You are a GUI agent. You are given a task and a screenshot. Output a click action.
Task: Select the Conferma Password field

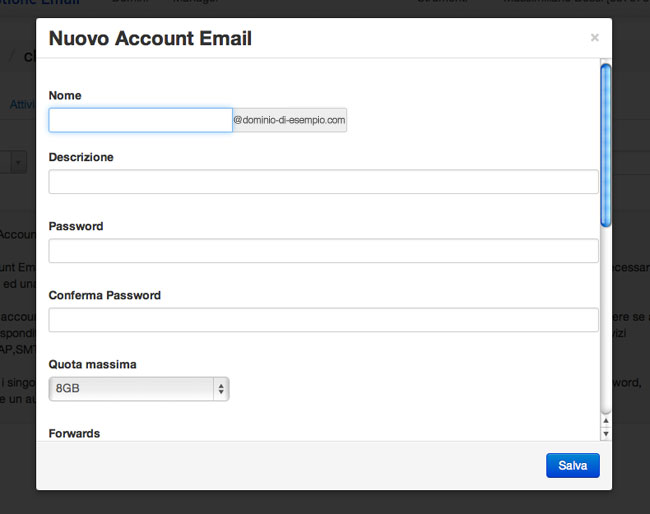[323, 320]
